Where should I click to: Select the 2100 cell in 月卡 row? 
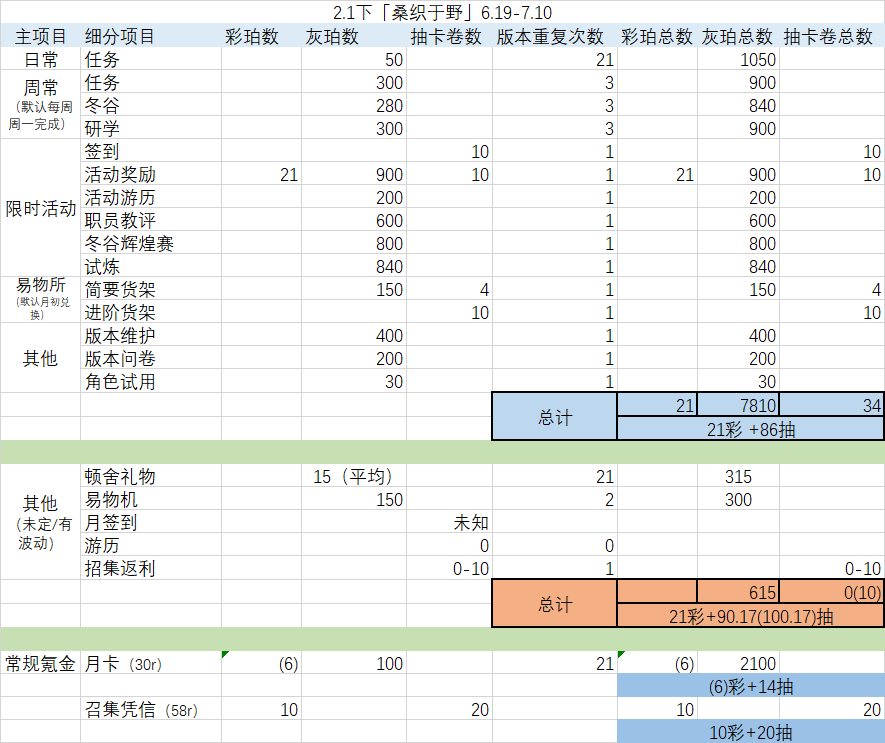click(738, 662)
